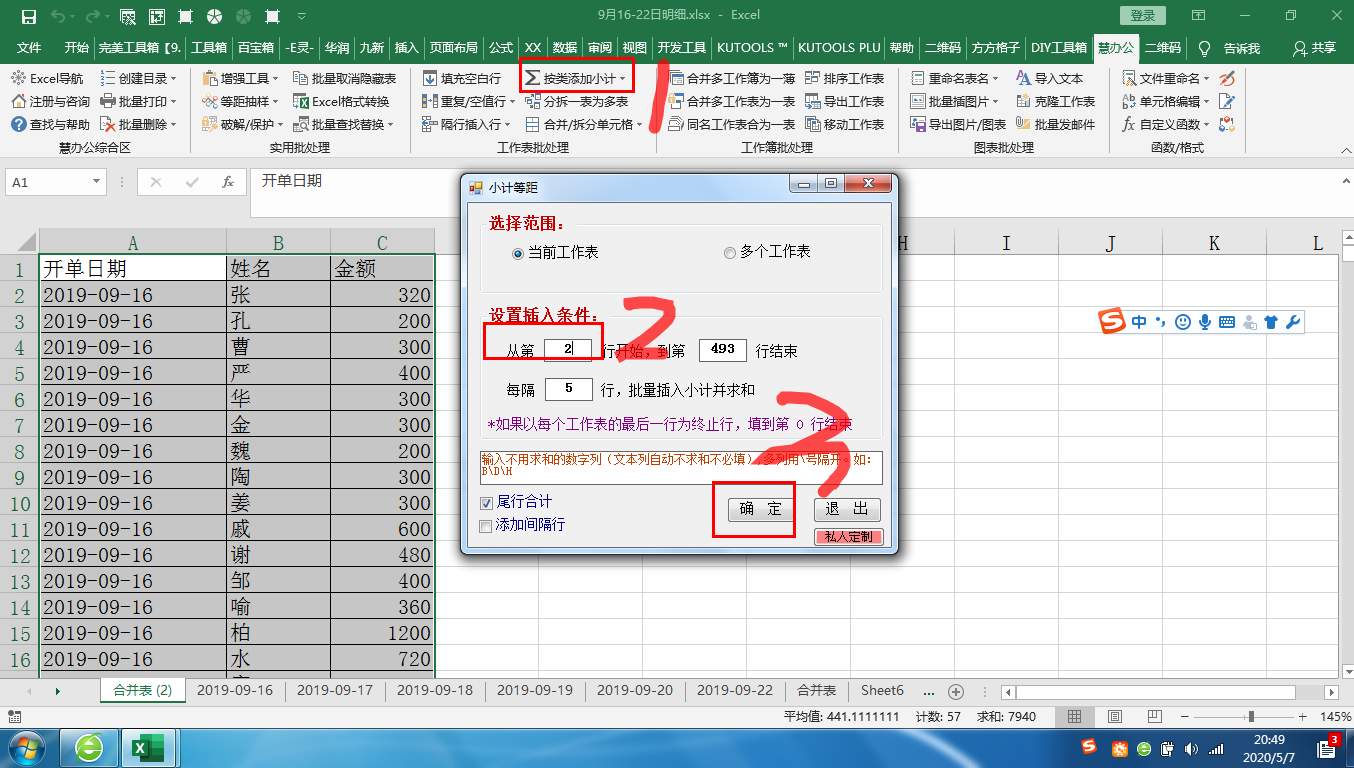Viewport: 1354px width, 768px height.
Task: Open Excel导航 navigation tool
Action: pyautogui.click(x=47, y=78)
